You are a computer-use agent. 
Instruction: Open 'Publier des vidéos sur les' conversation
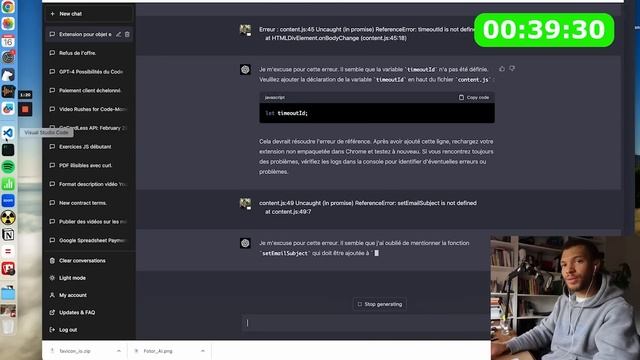pyautogui.click(x=89, y=222)
